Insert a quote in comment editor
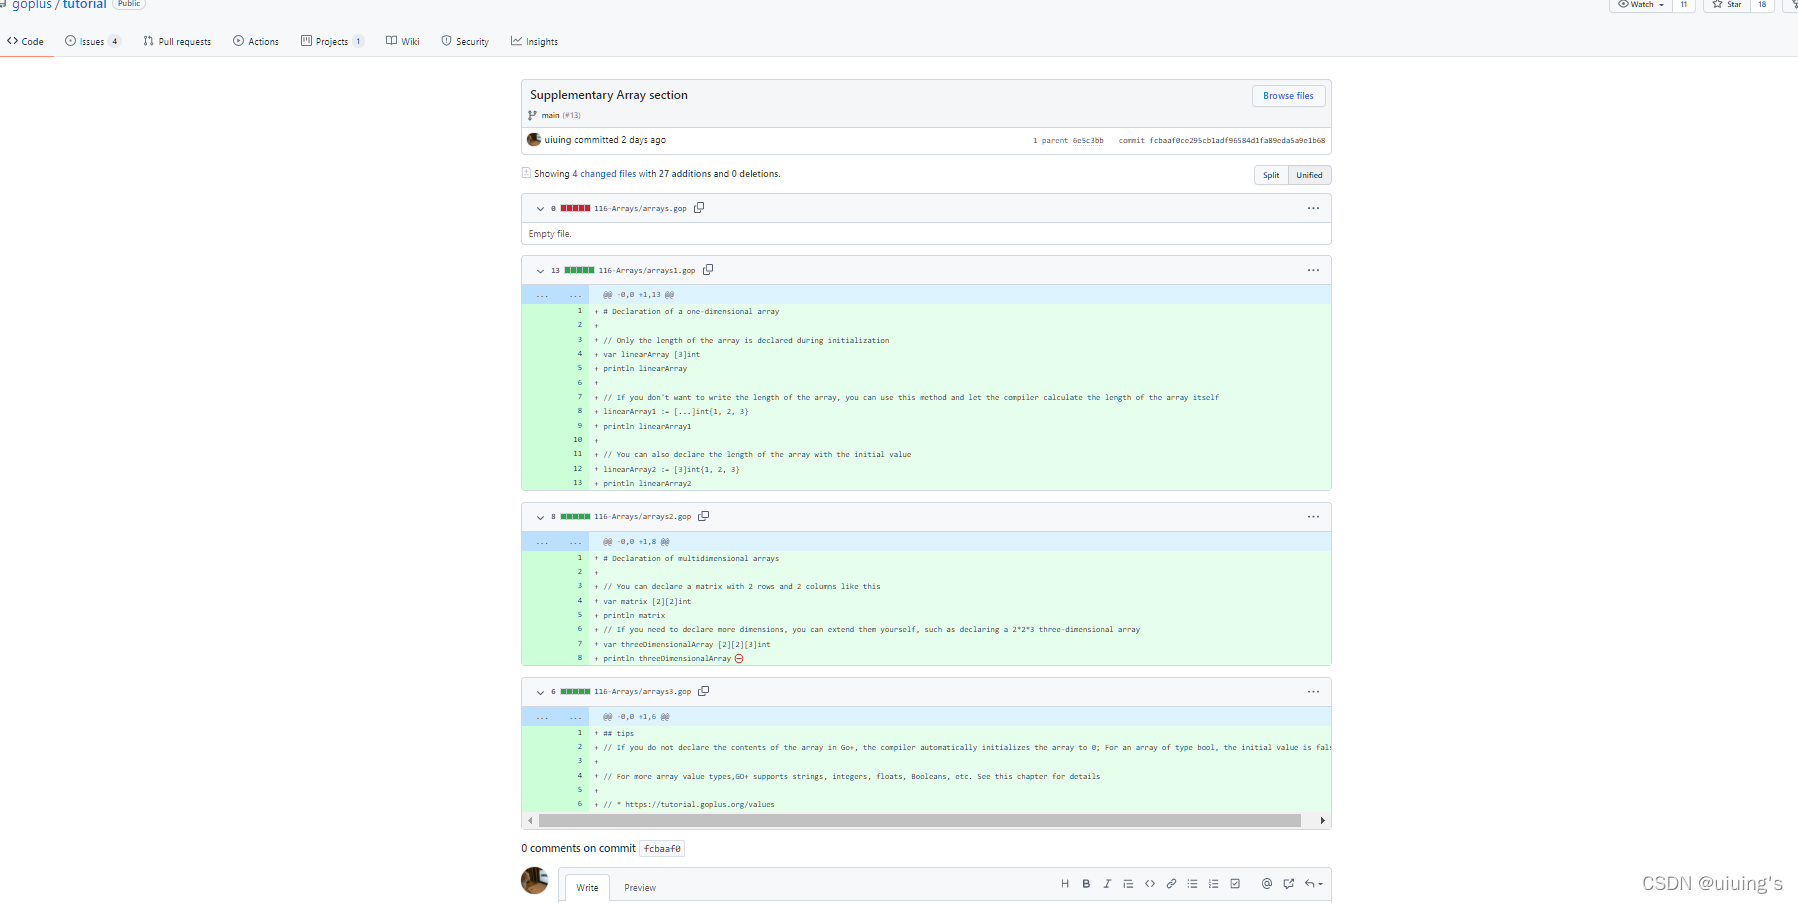The height and width of the screenshot is (903, 1798). [x=1128, y=884]
